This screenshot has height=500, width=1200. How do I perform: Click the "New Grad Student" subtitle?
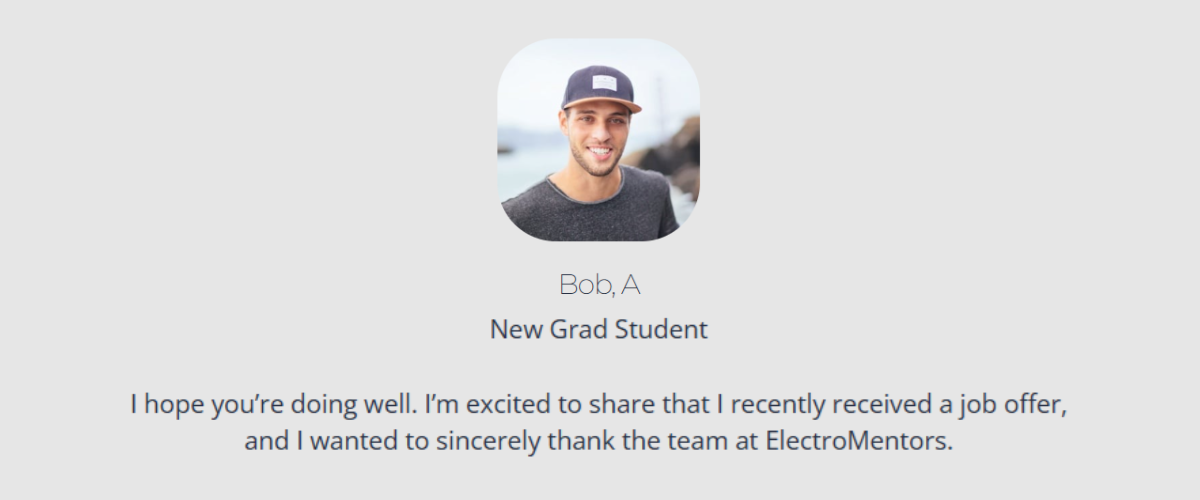599,329
